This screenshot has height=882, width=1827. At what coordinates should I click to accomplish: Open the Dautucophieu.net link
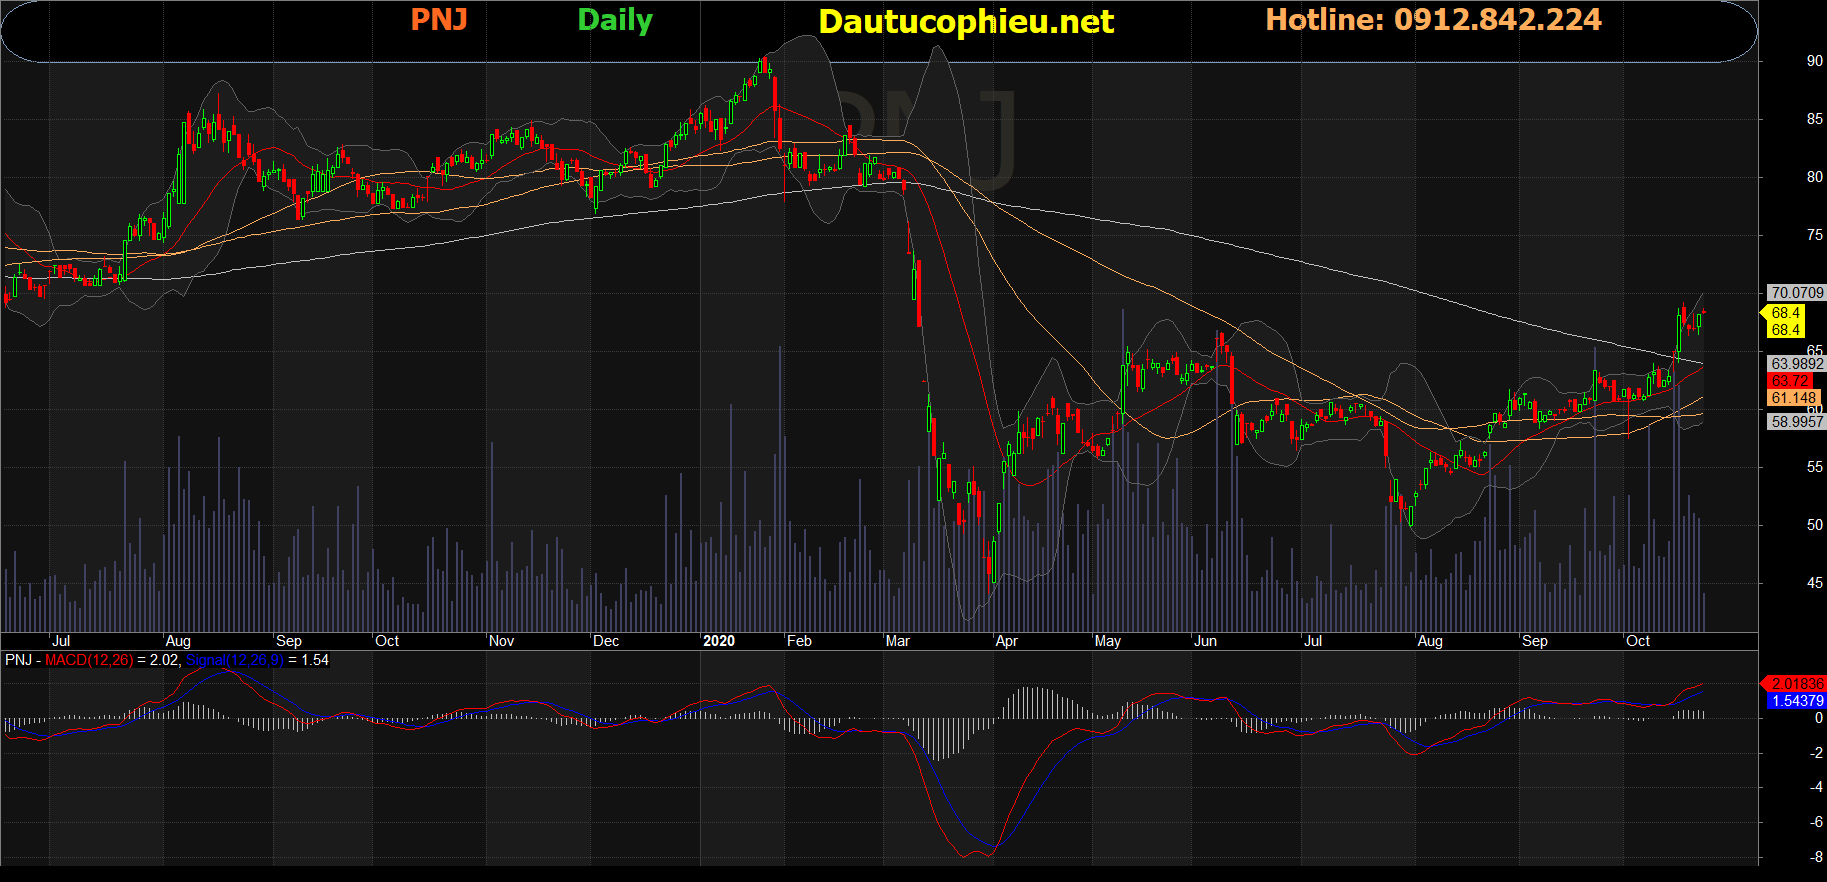[x=965, y=22]
